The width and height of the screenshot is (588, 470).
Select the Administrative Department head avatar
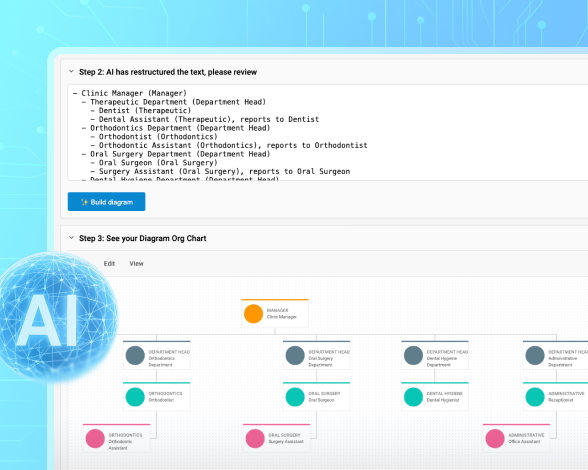[535, 355]
